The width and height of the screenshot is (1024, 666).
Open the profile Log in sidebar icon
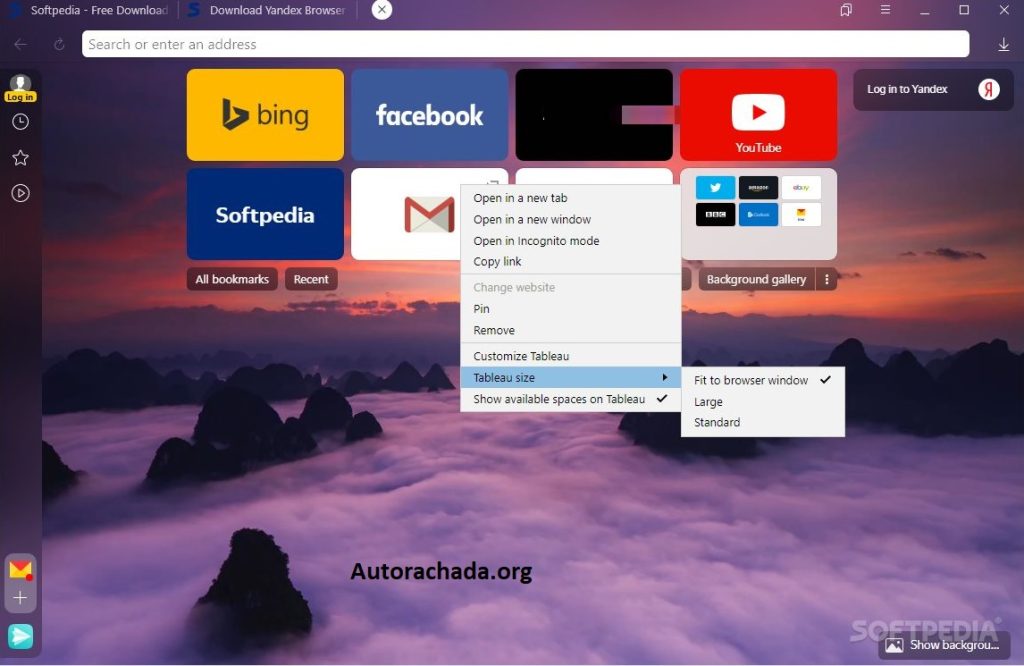point(20,88)
